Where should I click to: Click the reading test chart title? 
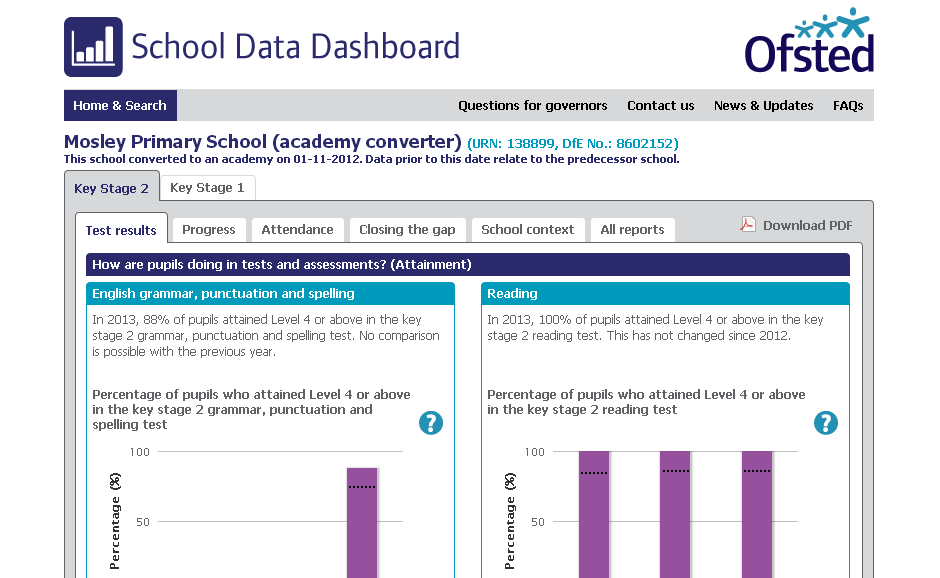646,402
